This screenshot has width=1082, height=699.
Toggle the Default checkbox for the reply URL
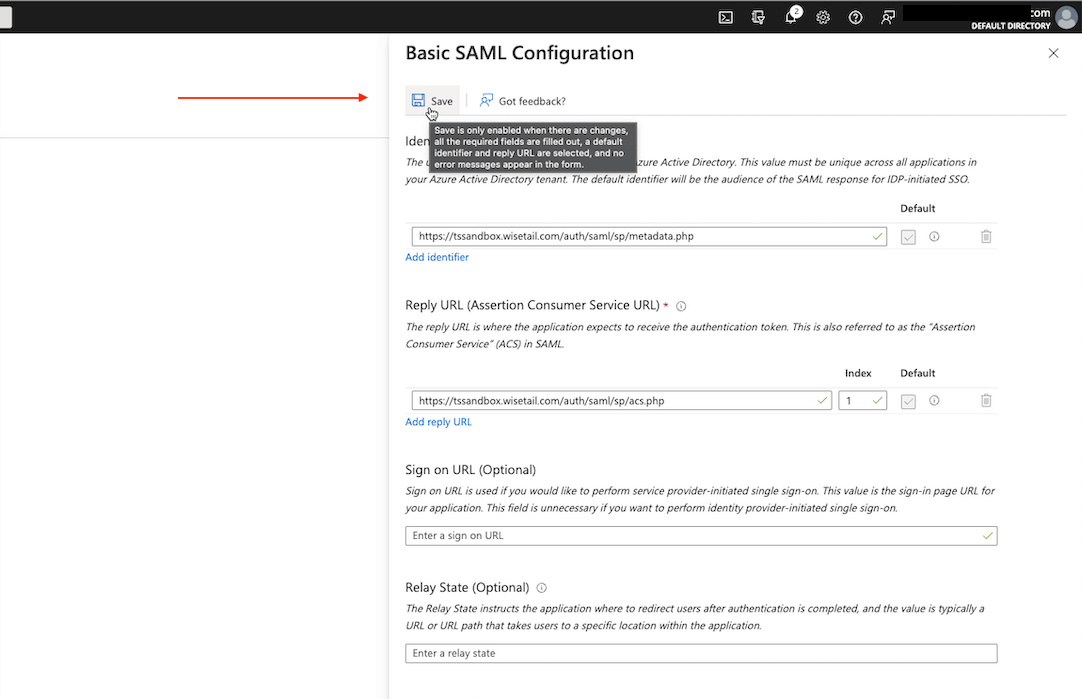(x=908, y=400)
